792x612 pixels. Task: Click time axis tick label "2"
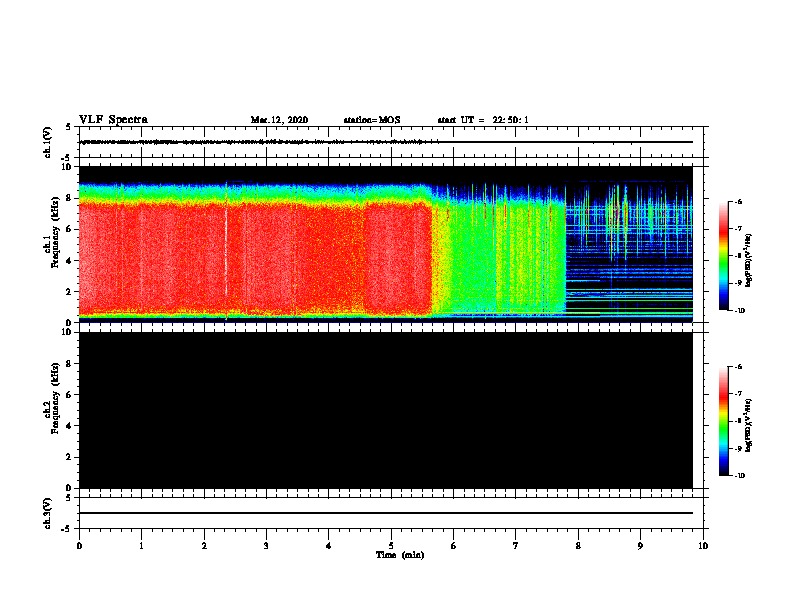[204, 546]
